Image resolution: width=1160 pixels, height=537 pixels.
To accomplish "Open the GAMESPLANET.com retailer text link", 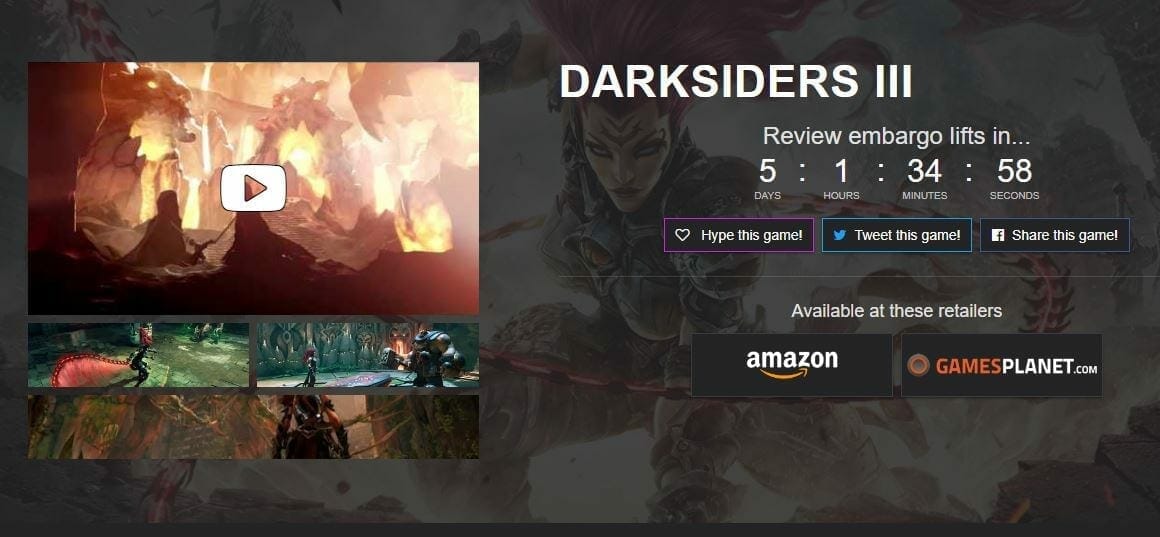I will tap(1016, 366).
